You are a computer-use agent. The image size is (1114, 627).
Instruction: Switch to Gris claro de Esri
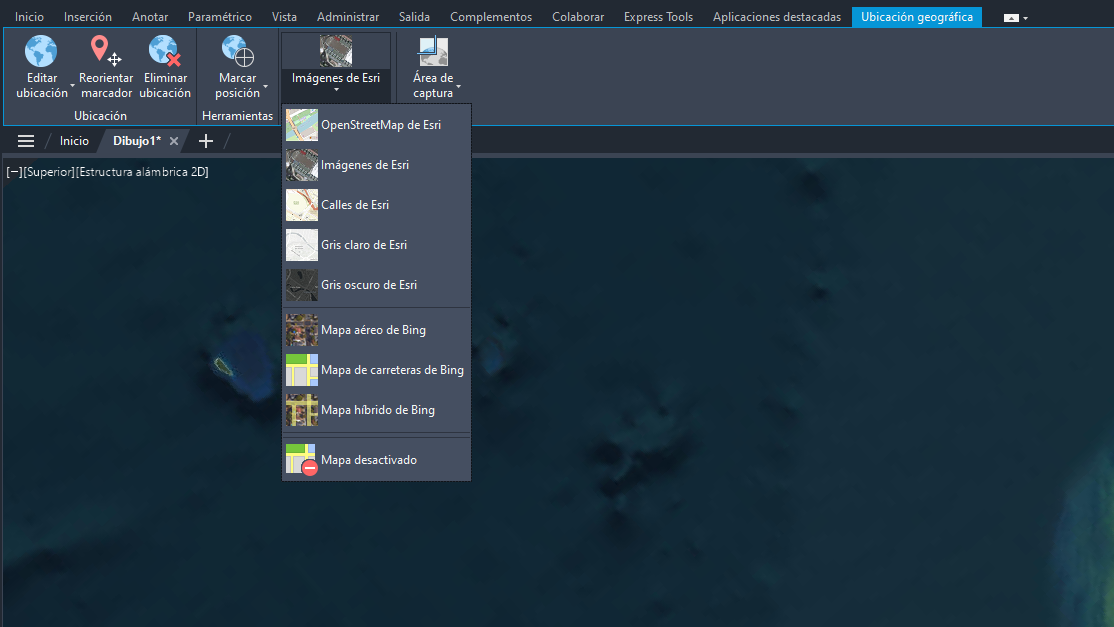point(377,245)
